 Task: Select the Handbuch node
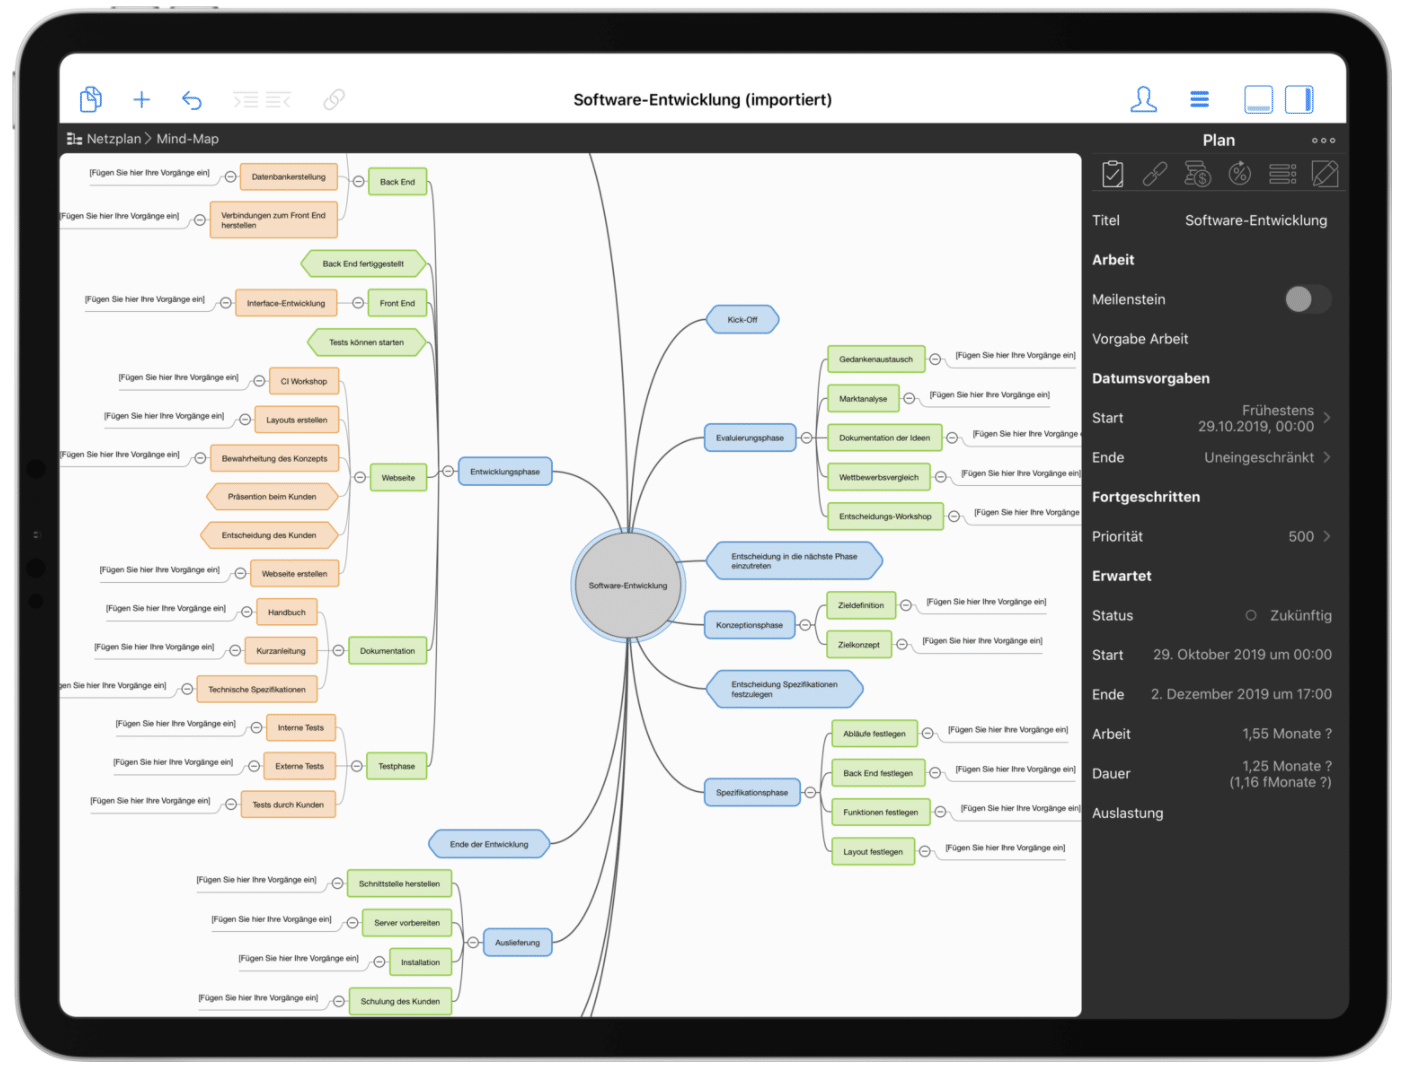287,612
